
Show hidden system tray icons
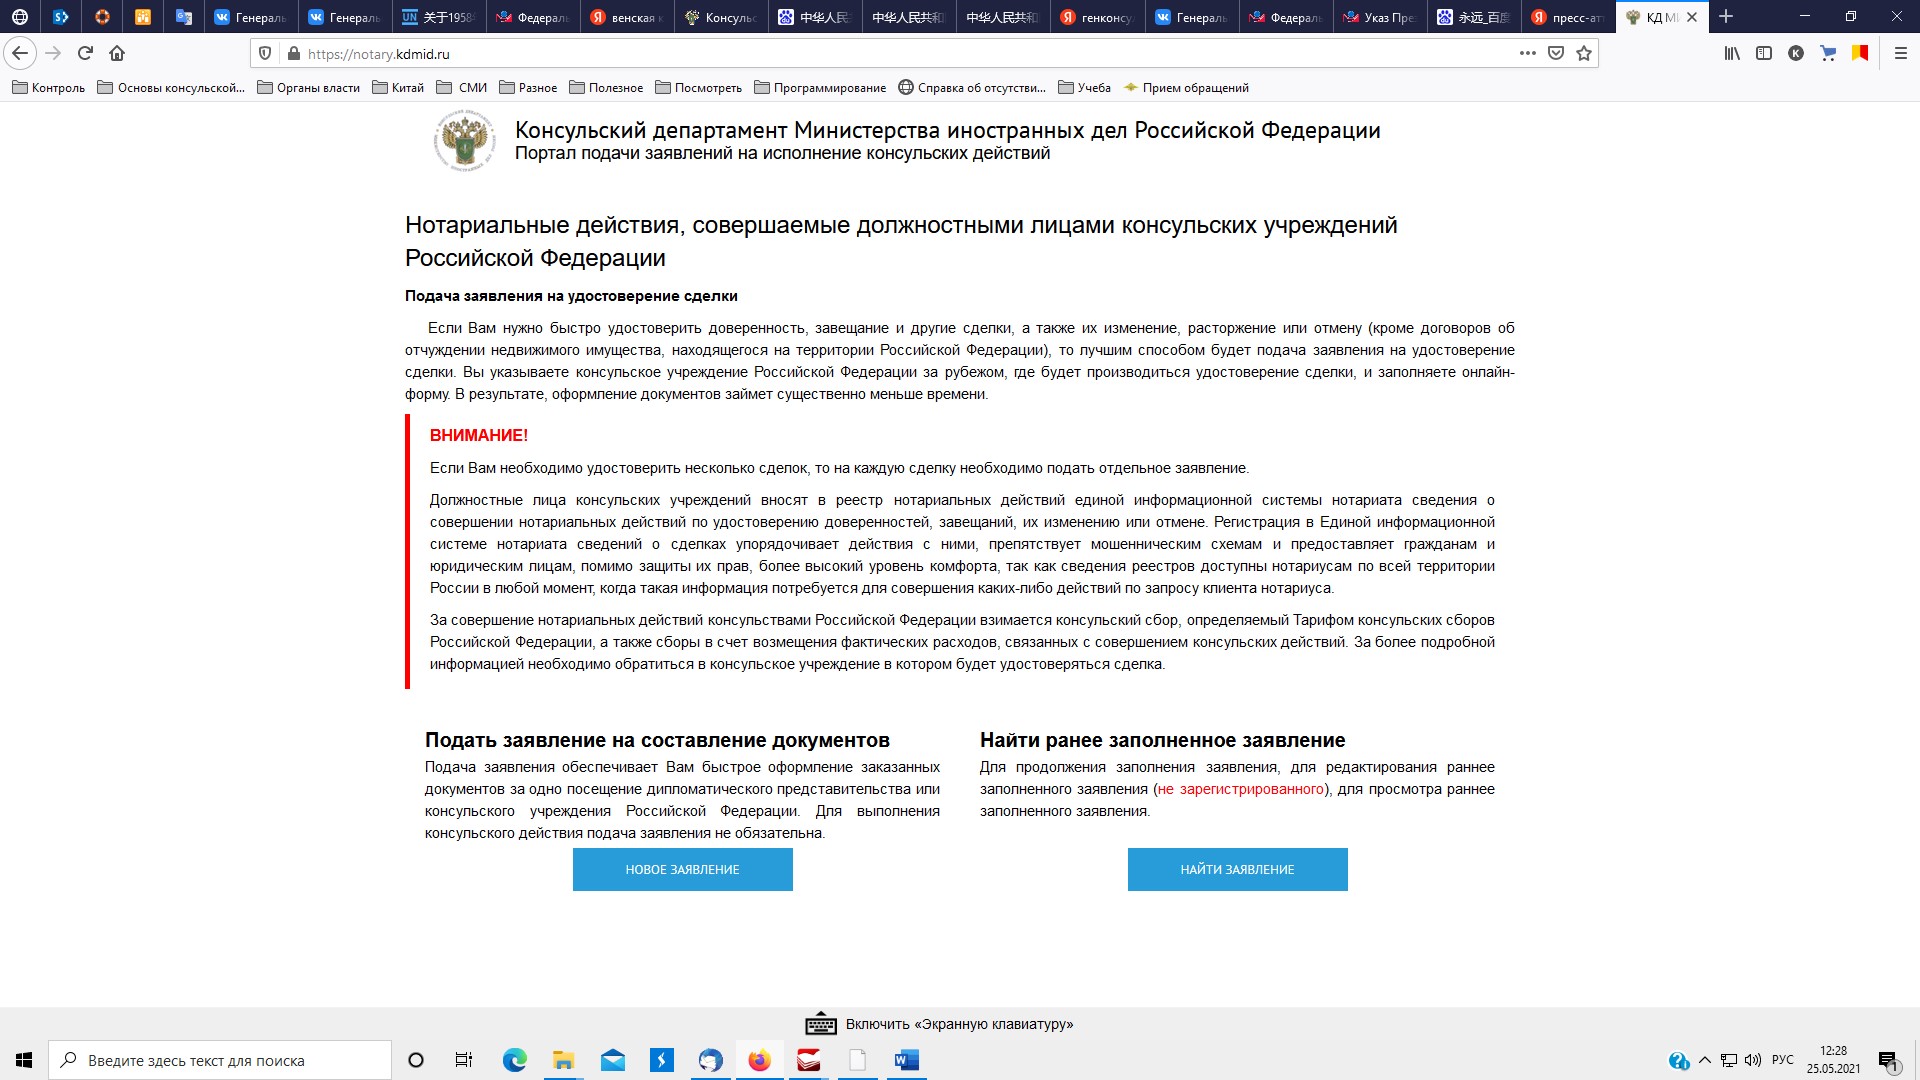click(x=1705, y=1060)
